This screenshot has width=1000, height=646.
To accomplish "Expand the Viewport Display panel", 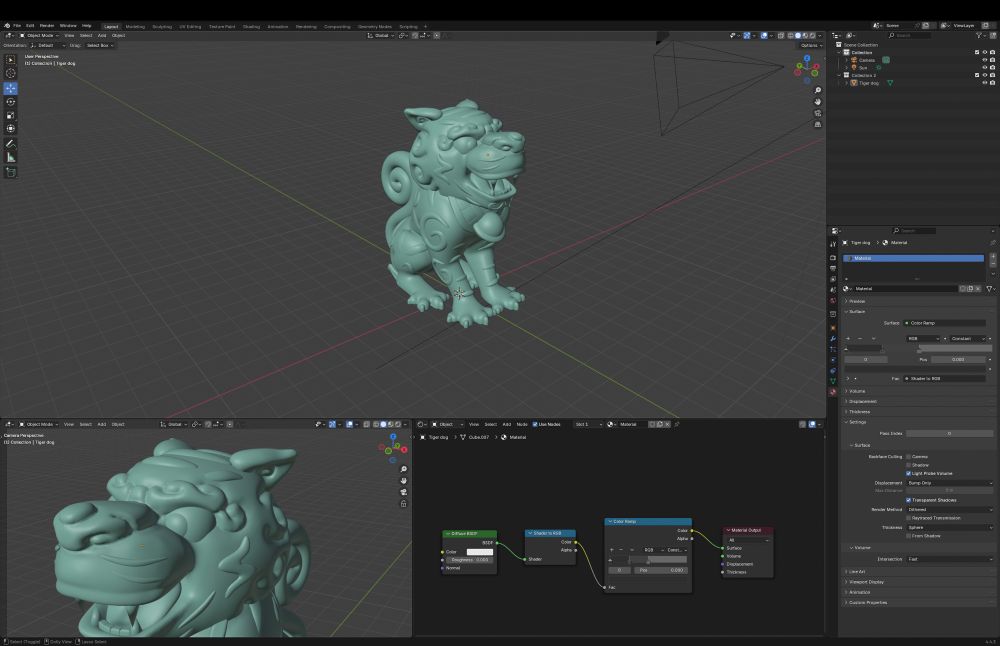I will [866, 581].
